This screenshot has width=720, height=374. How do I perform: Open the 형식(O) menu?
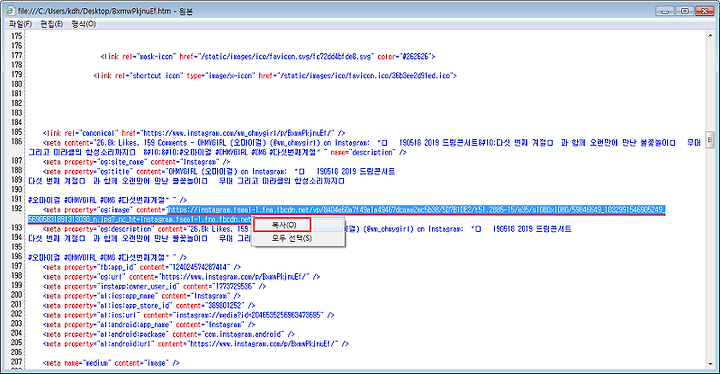(x=84, y=24)
